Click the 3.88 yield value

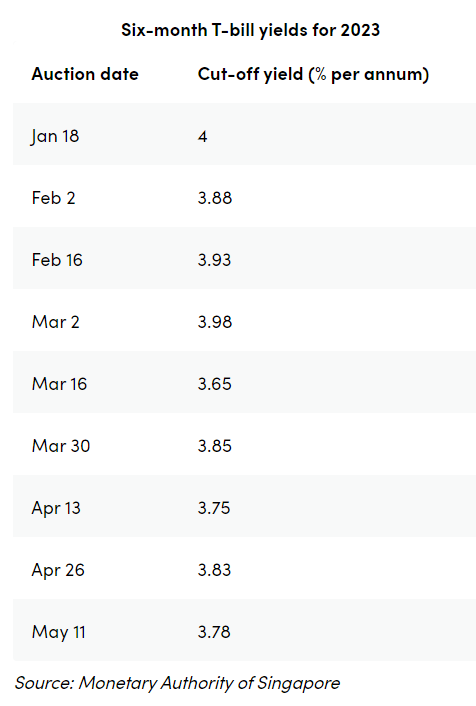point(215,198)
